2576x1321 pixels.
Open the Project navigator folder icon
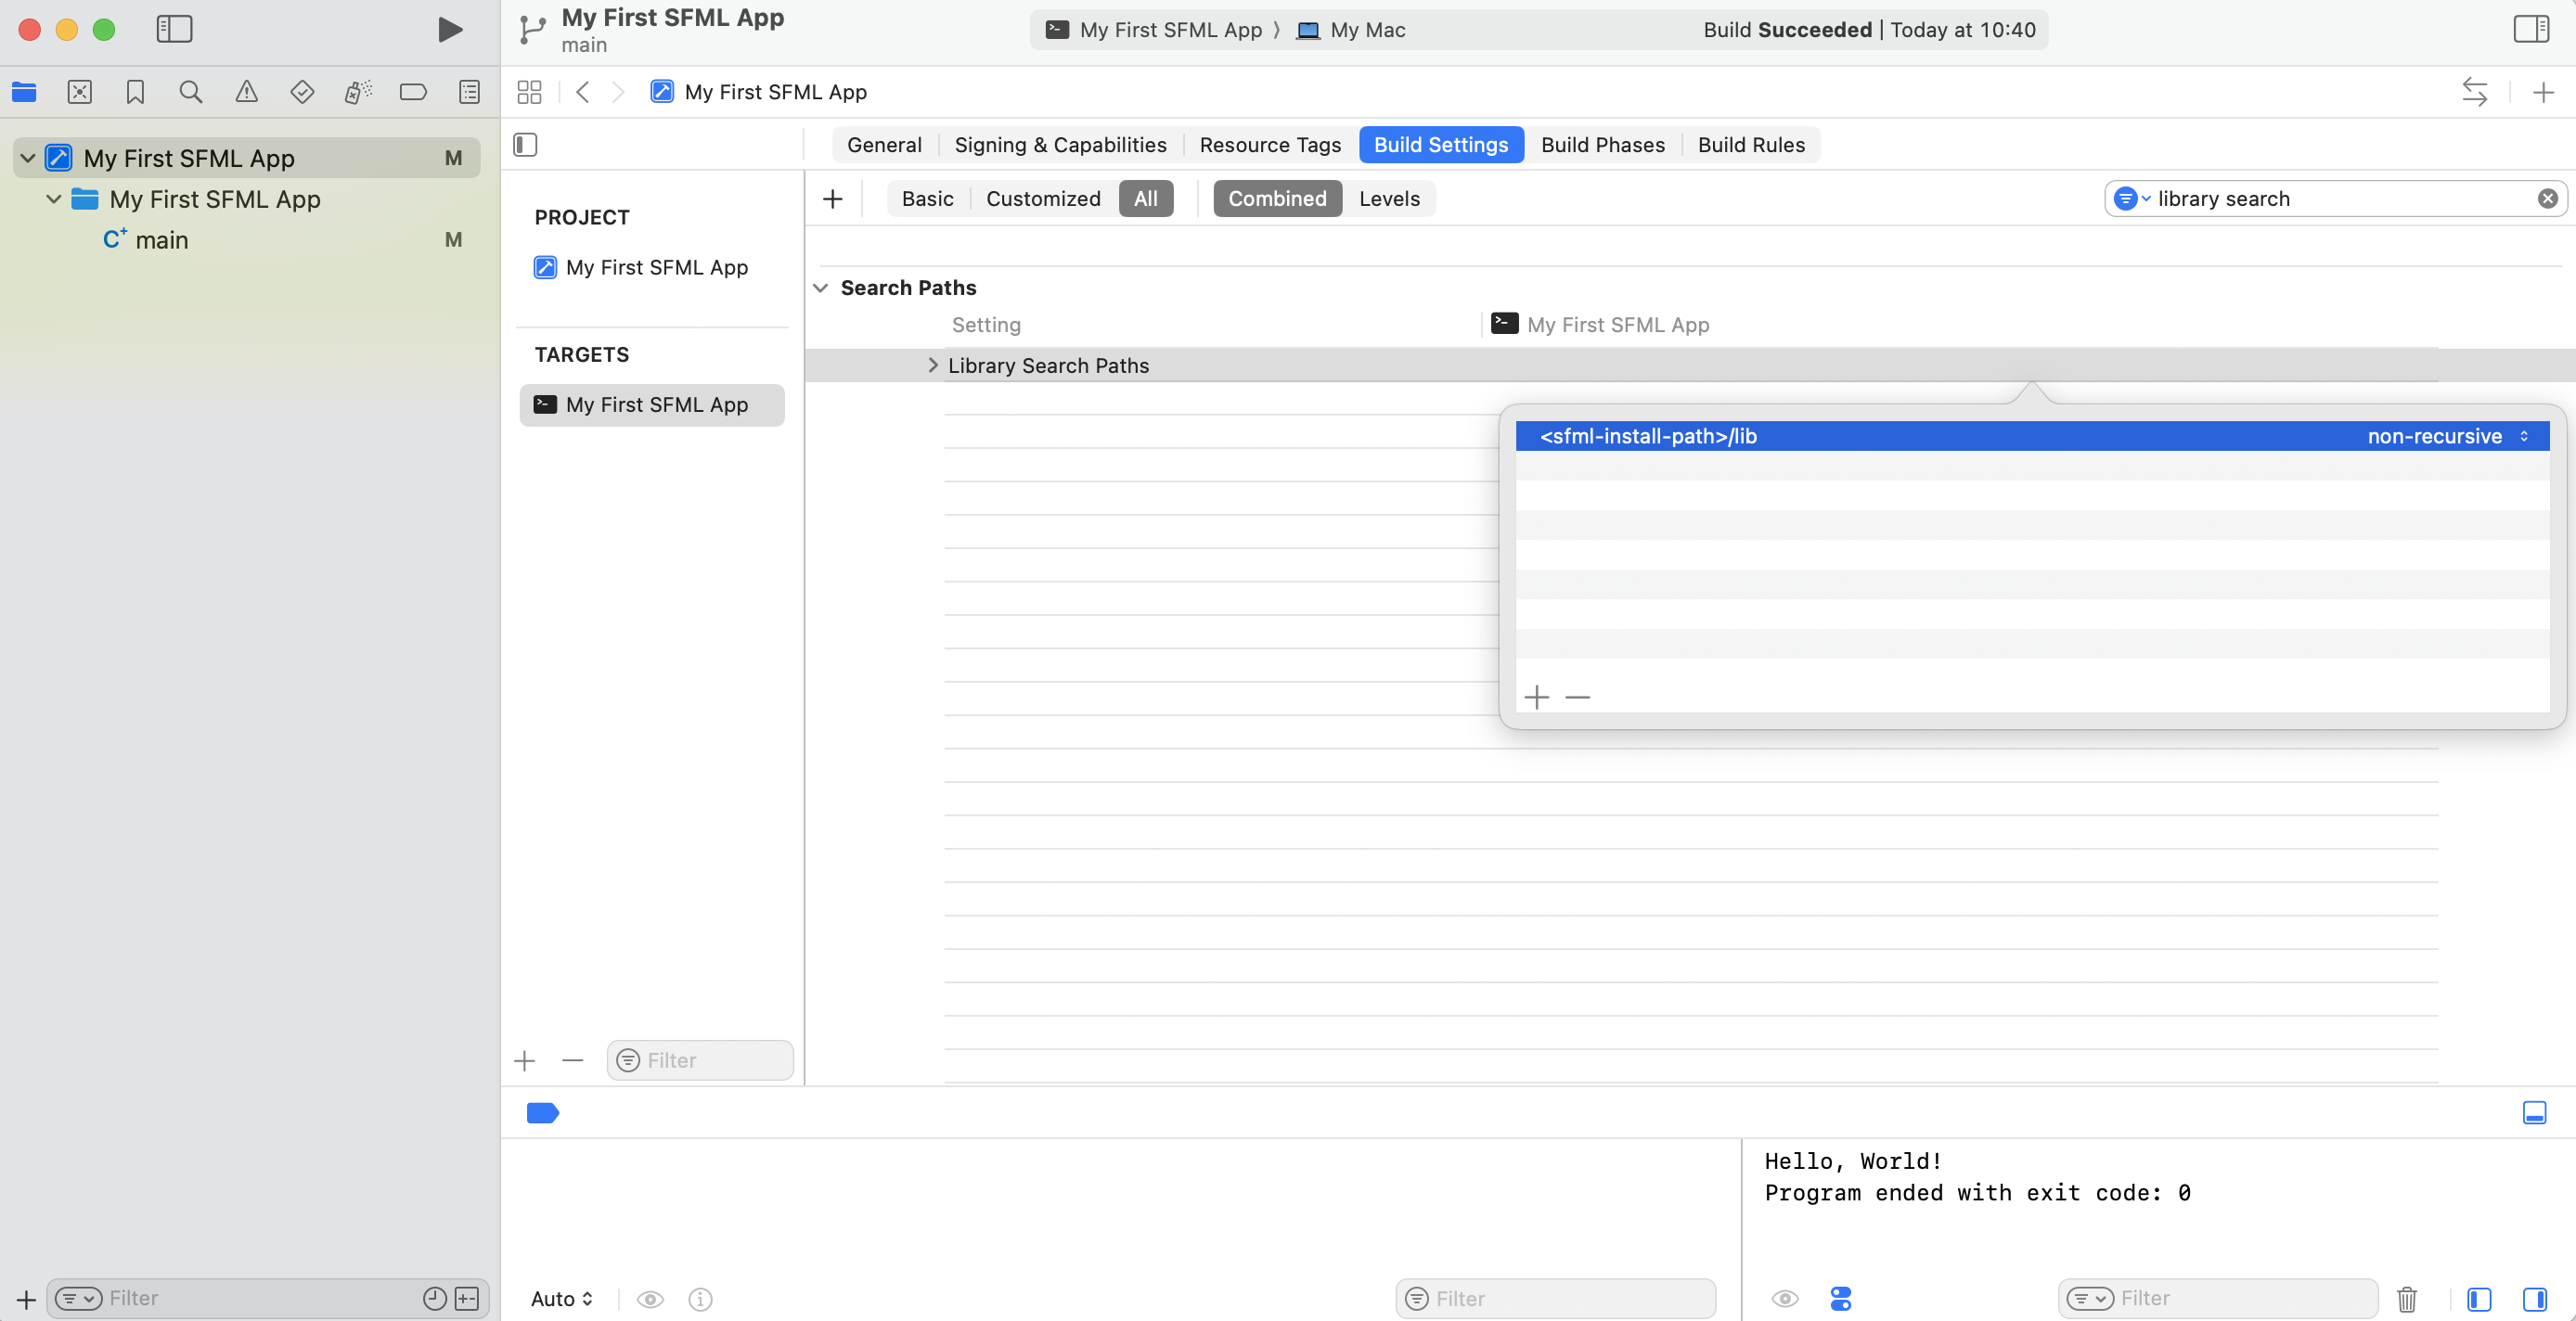[x=24, y=91]
